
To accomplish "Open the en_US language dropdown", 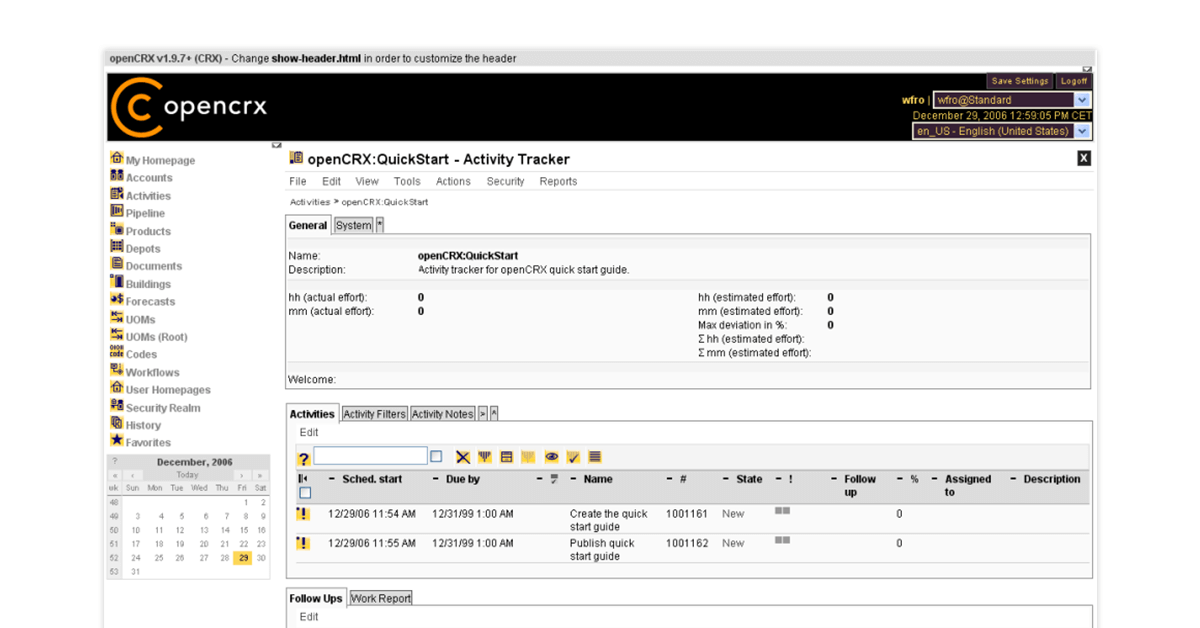I will [1001, 131].
